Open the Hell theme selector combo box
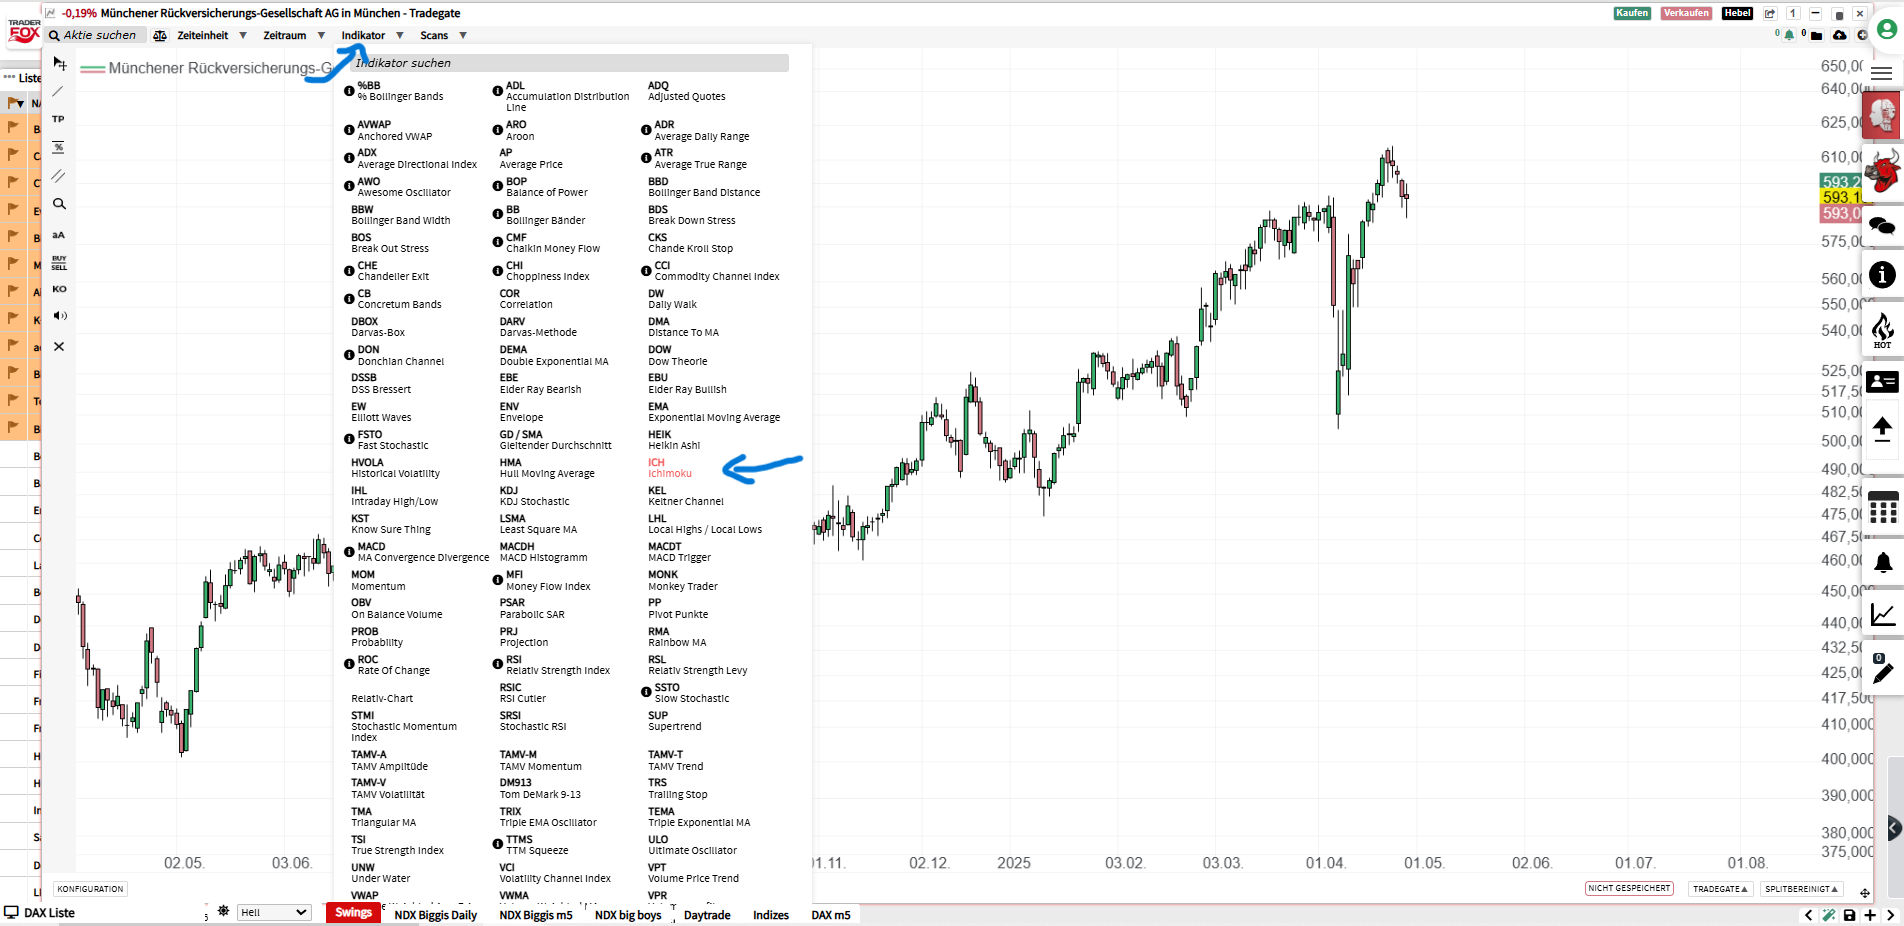 click(x=272, y=912)
